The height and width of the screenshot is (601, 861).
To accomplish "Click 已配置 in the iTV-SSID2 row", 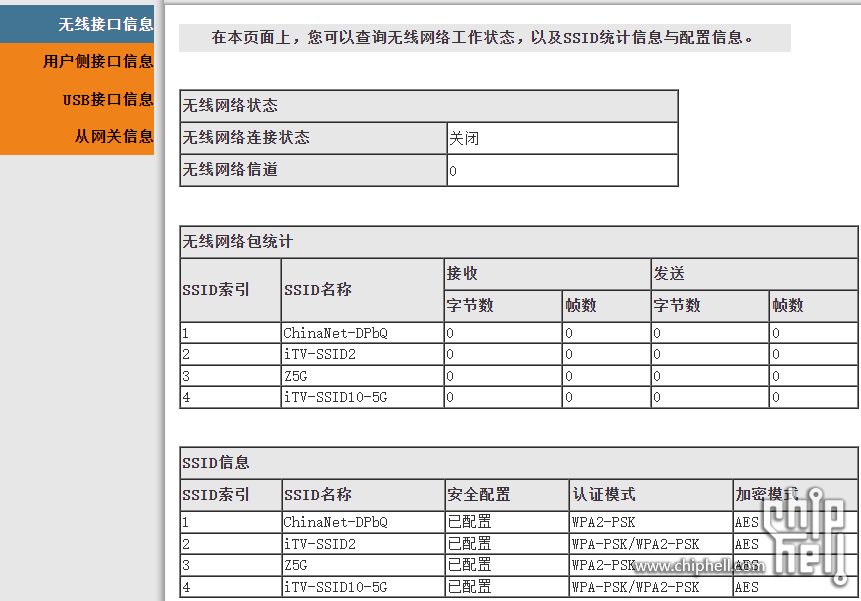I will point(469,544).
